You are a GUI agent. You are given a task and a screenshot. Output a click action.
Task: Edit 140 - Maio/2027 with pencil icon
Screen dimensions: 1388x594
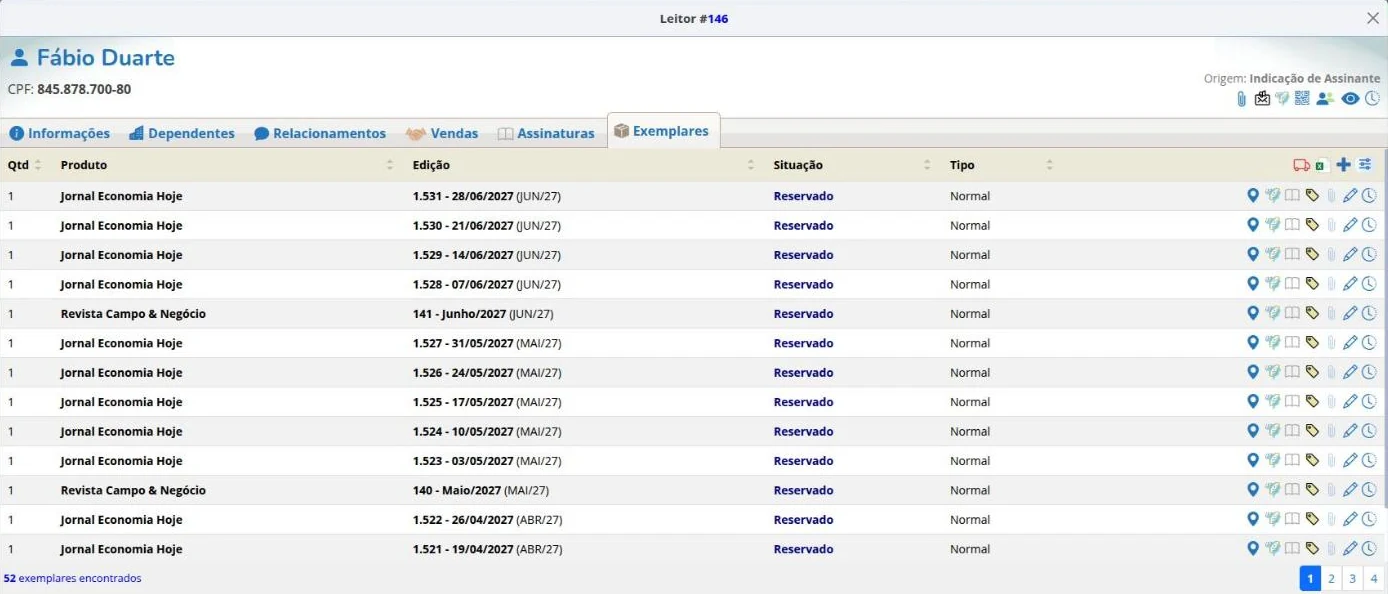tap(1350, 490)
